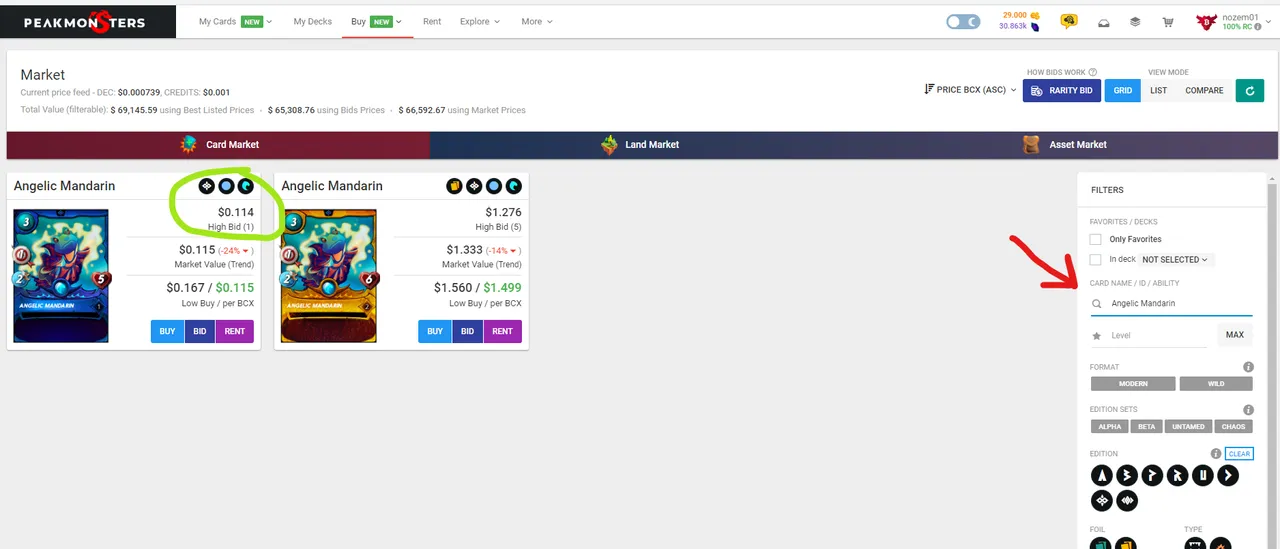Open the inbox tray icon

1103,21
